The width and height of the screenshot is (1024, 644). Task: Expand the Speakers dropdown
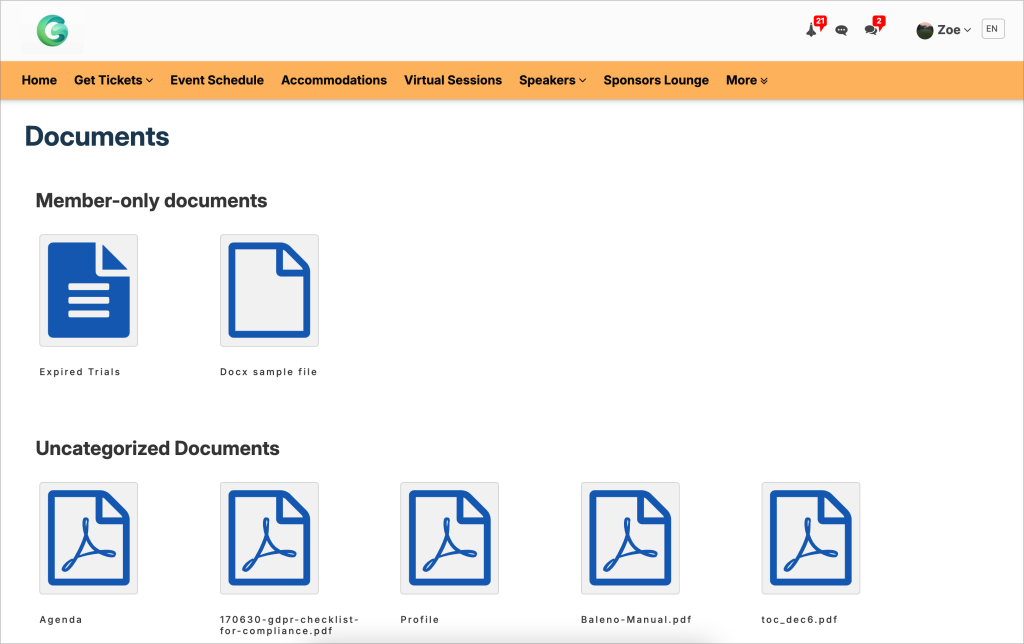pos(552,80)
